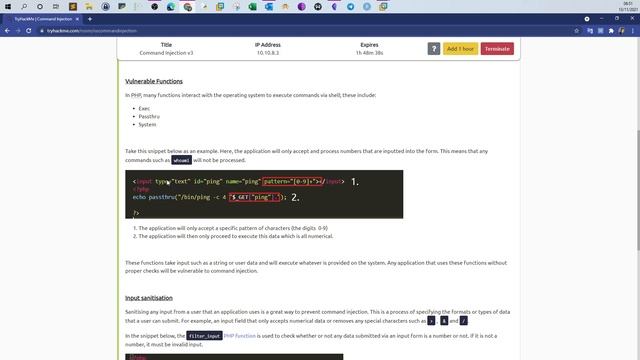The width and height of the screenshot is (640, 360).
Task: Open a new browser tab with plus
Action: pos(90,19)
